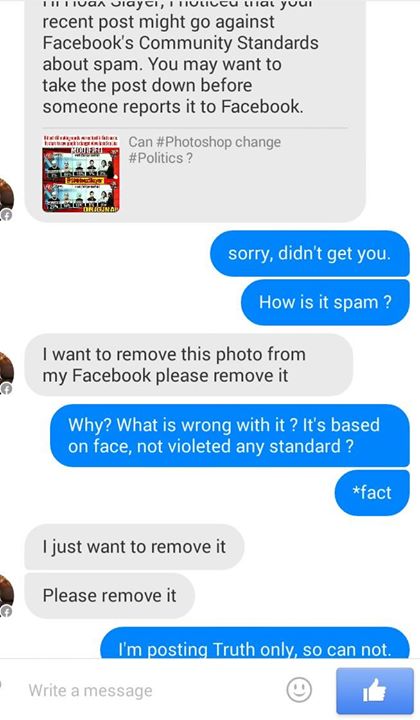
Task: Focus the 'Write a message' field
Action: click(x=151, y=690)
